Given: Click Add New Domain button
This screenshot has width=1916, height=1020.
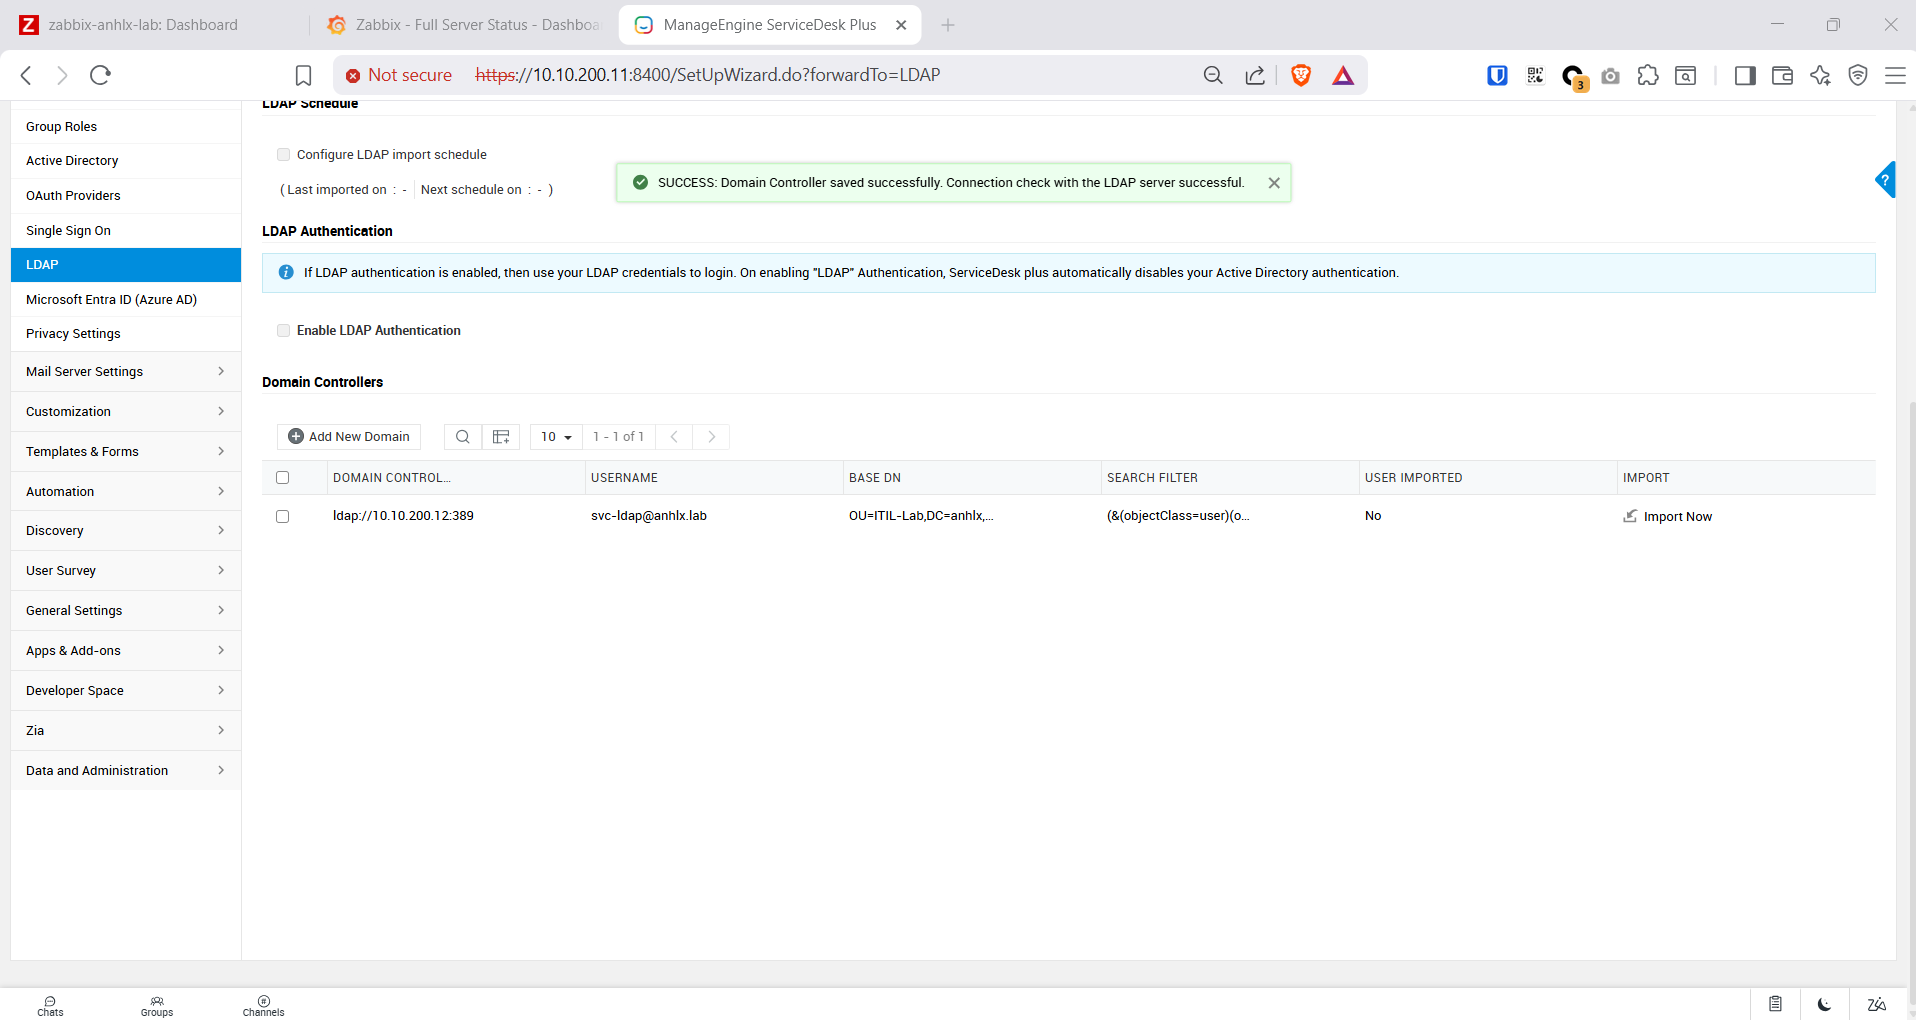Looking at the screenshot, I should [x=349, y=437].
